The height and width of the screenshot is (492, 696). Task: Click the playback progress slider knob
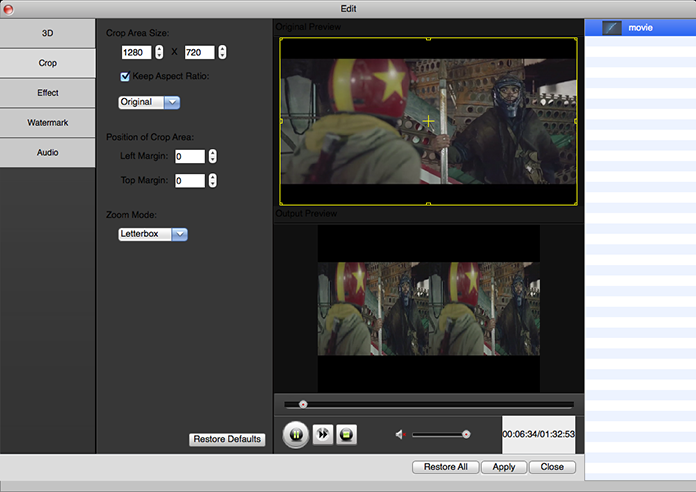click(303, 404)
